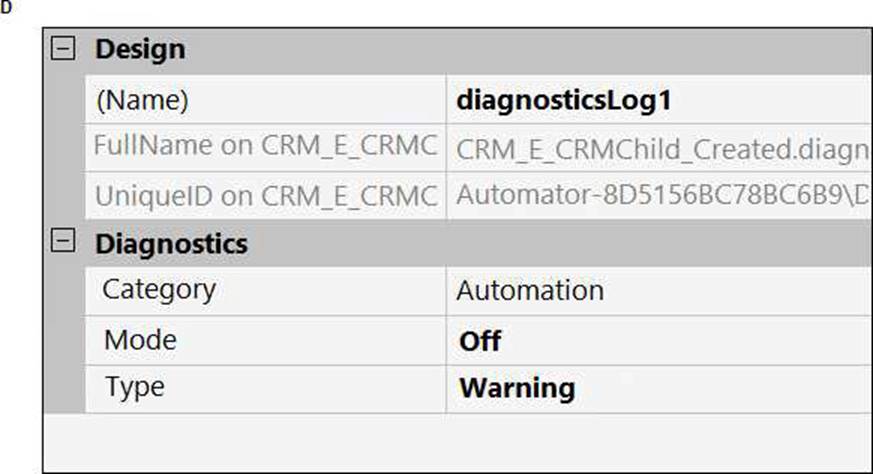
Task: Collapse the Design category section
Action: tap(63, 50)
